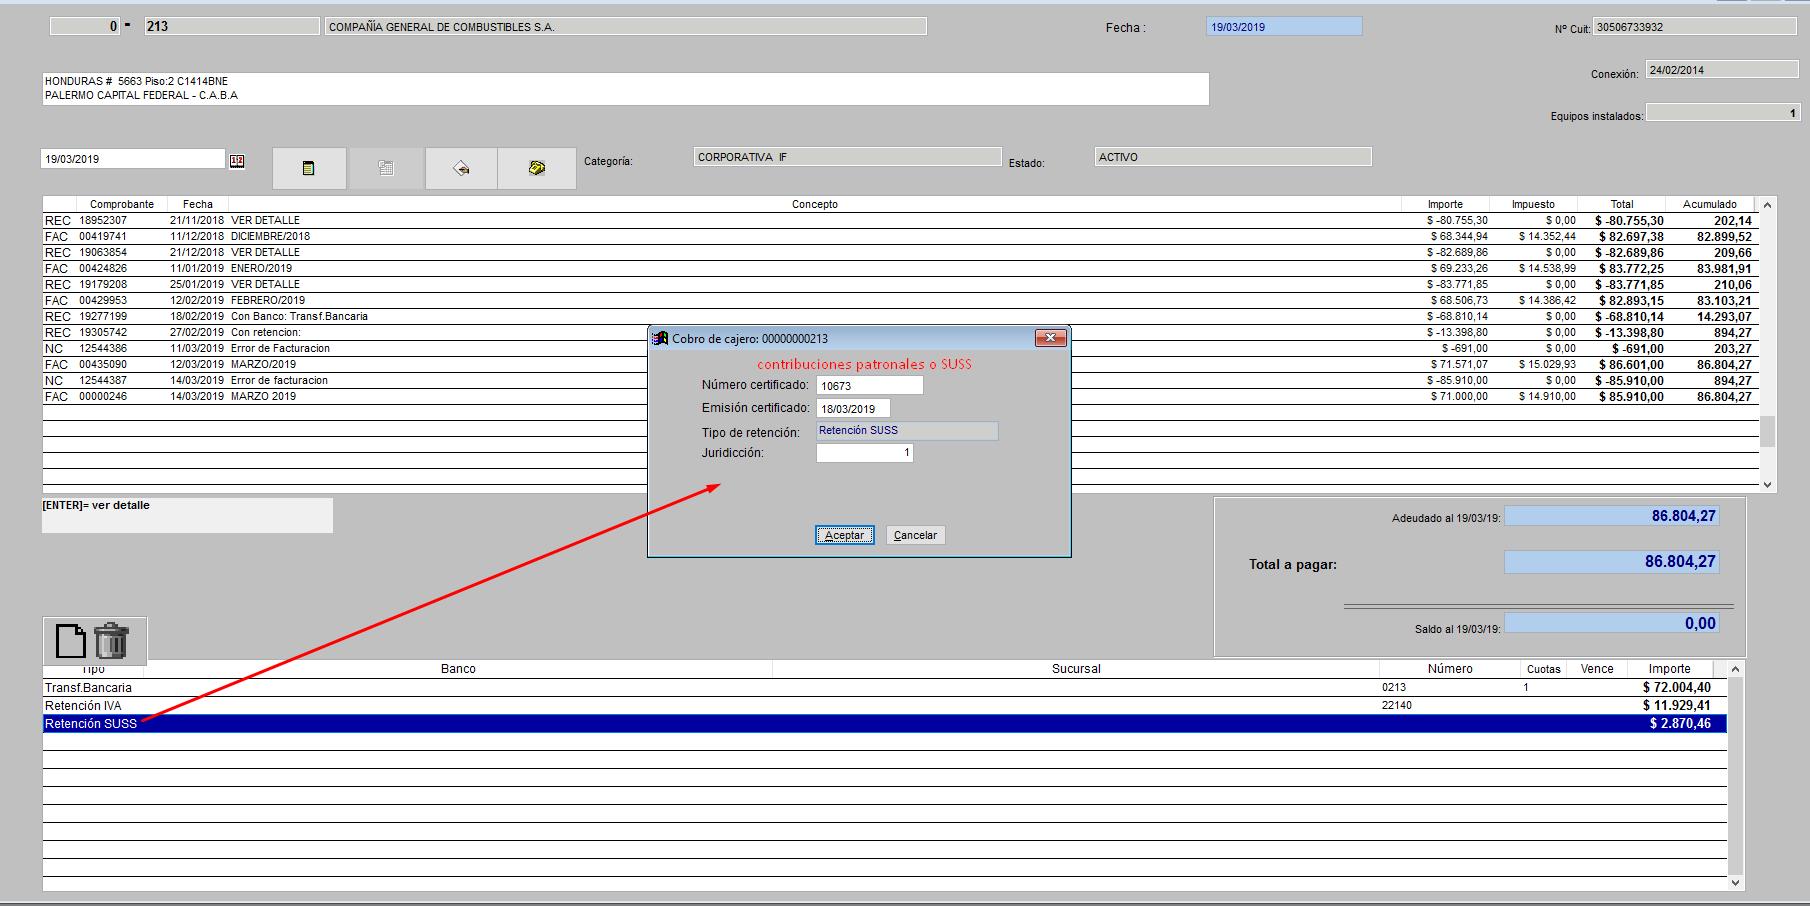1810x906 pixels.
Task: Open the calendar picker beside the date field
Action: [237, 160]
